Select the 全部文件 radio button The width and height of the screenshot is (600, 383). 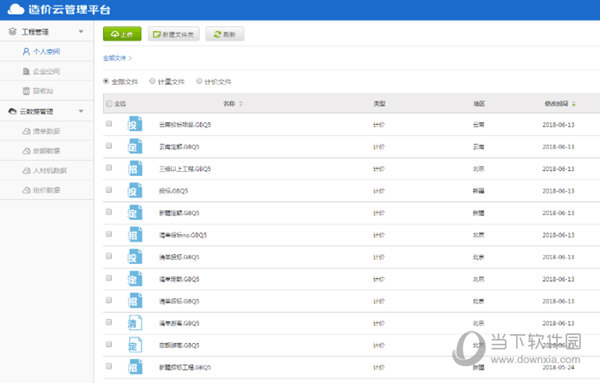(x=106, y=81)
